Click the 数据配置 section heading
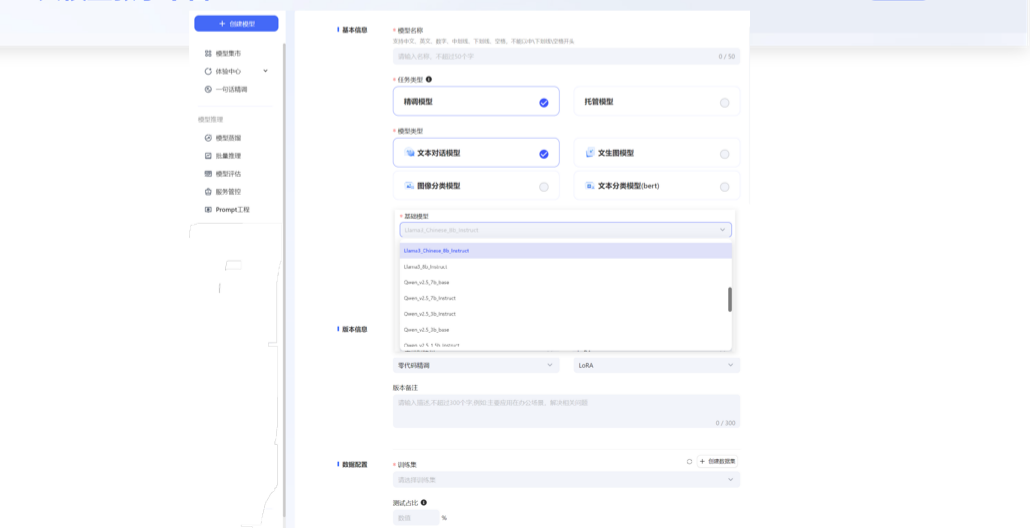 click(x=353, y=464)
